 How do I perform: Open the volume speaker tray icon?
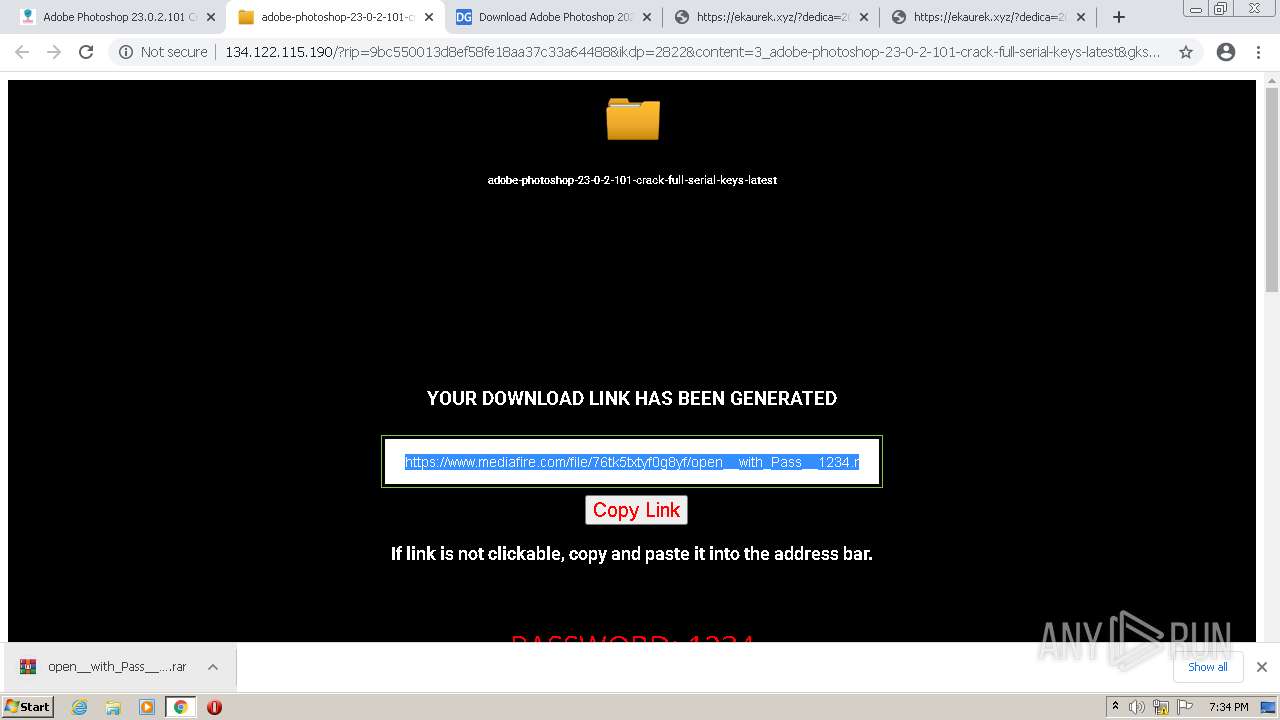pos(1137,707)
